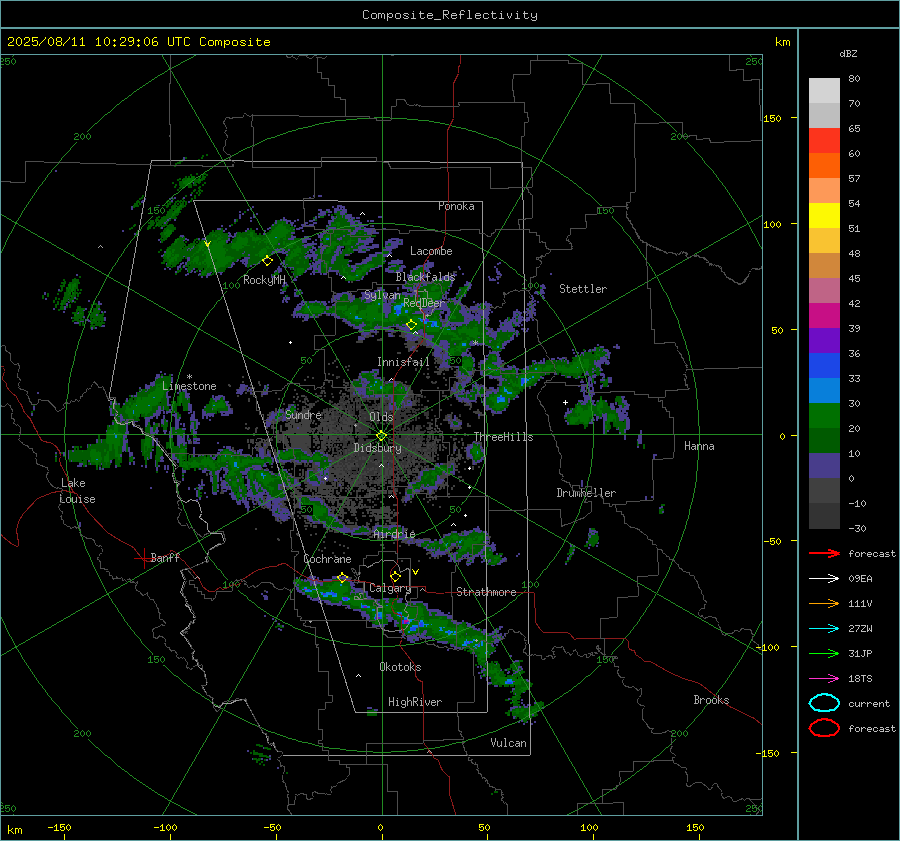This screenshot has width=900, height=841.
Task: Click the green 31JP arrow legend icon
Action: coord(824,653)
